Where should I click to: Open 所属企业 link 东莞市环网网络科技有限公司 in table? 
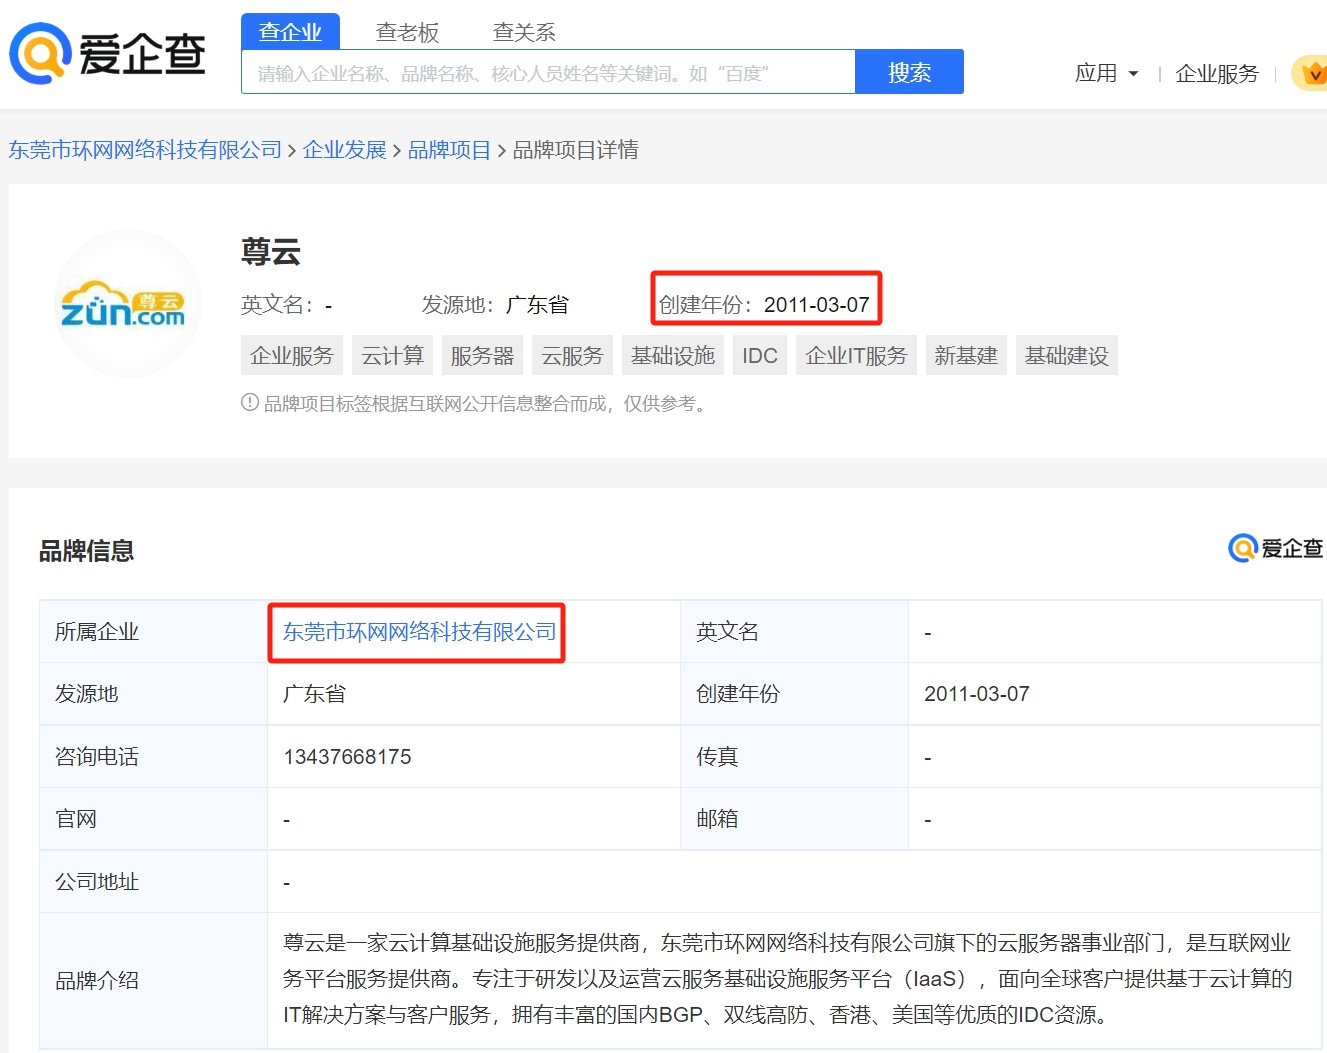pyautogui.click(x=420, y=631)
